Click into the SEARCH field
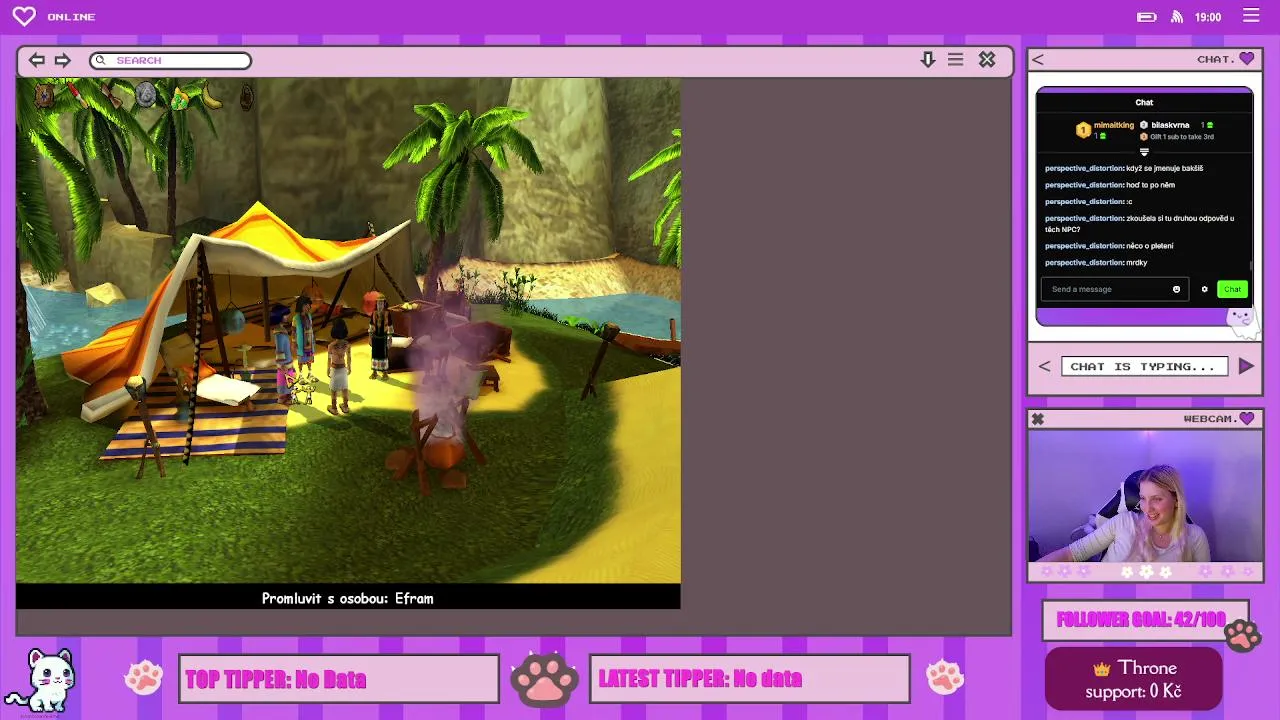 tap(170, 60)
